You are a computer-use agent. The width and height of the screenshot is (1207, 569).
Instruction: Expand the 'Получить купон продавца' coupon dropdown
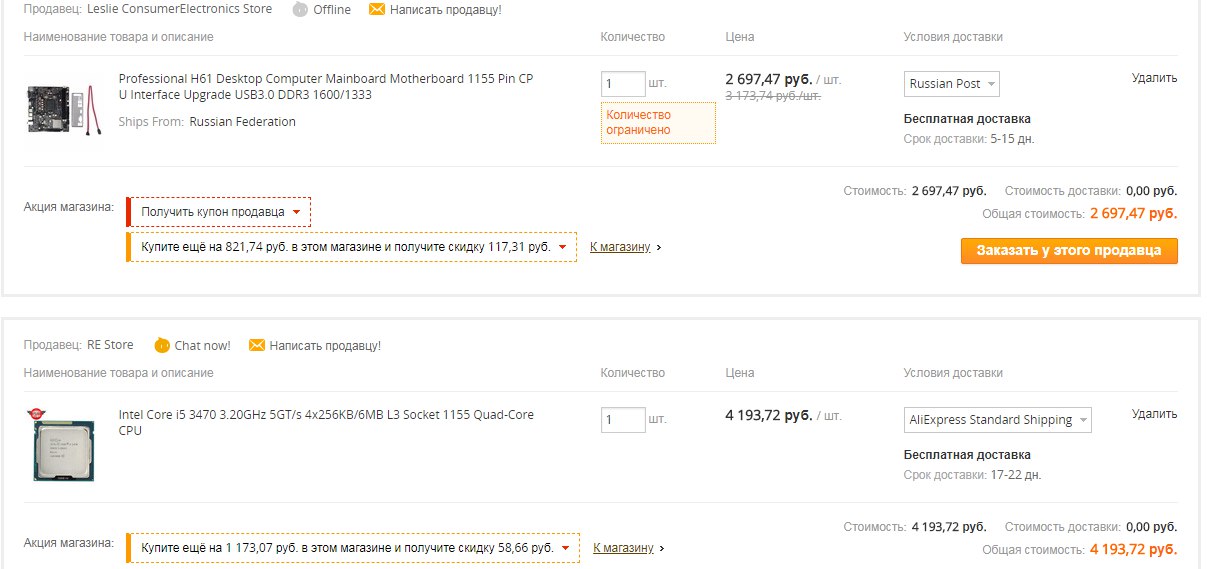[x=220, y=212]
